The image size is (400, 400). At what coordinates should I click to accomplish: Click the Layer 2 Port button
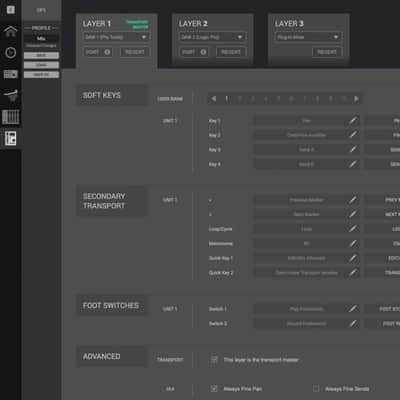click(193, 52)
